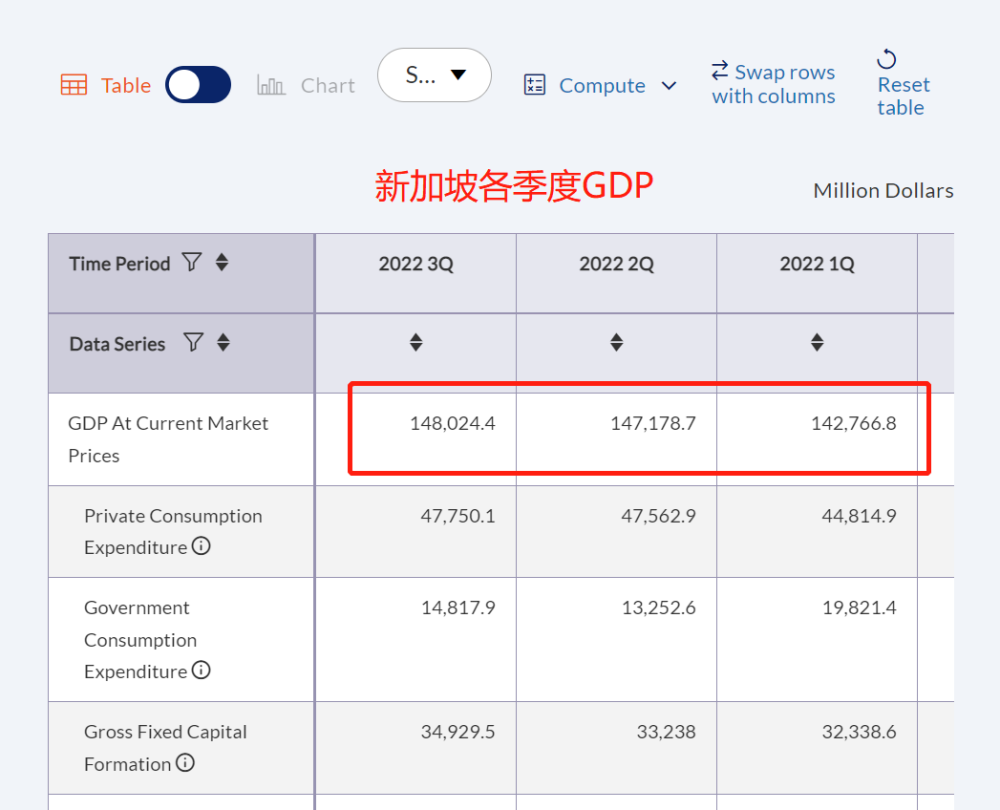The image size is (1000, 810).
Task: Select the Table view label
Action: click(126, 85)
